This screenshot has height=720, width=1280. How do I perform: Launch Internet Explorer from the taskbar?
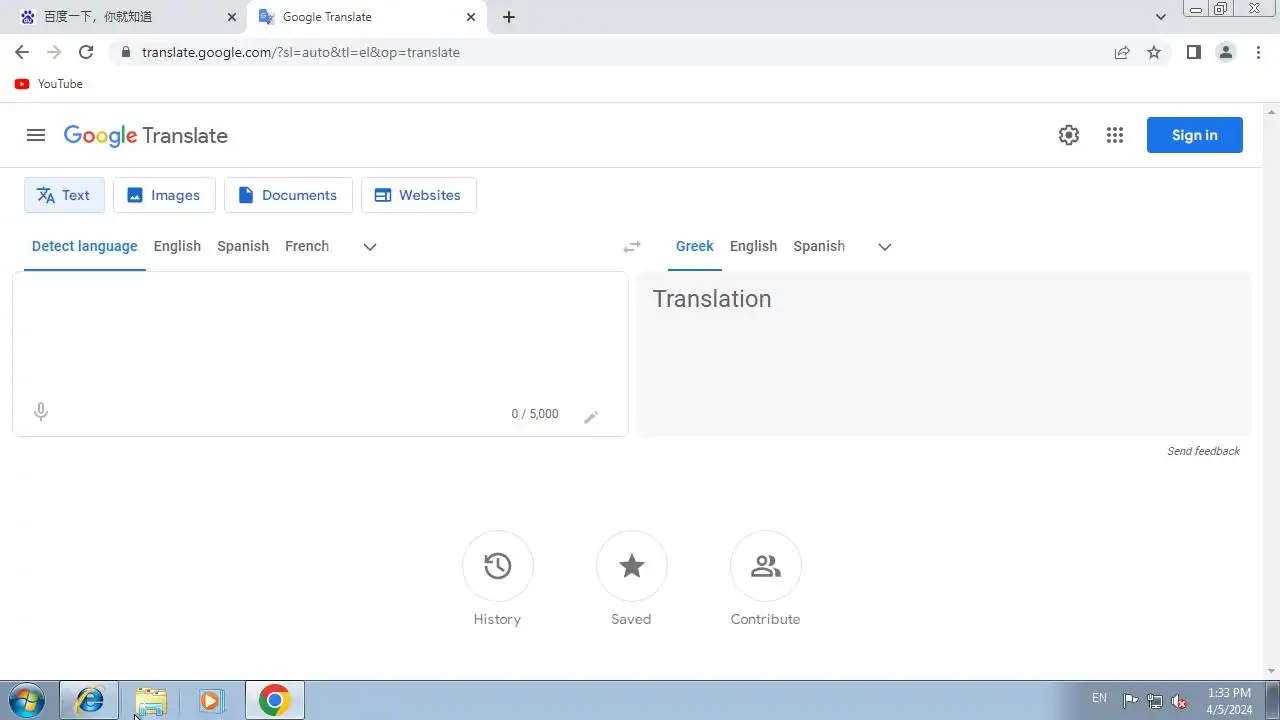click(x=90, y=700)
